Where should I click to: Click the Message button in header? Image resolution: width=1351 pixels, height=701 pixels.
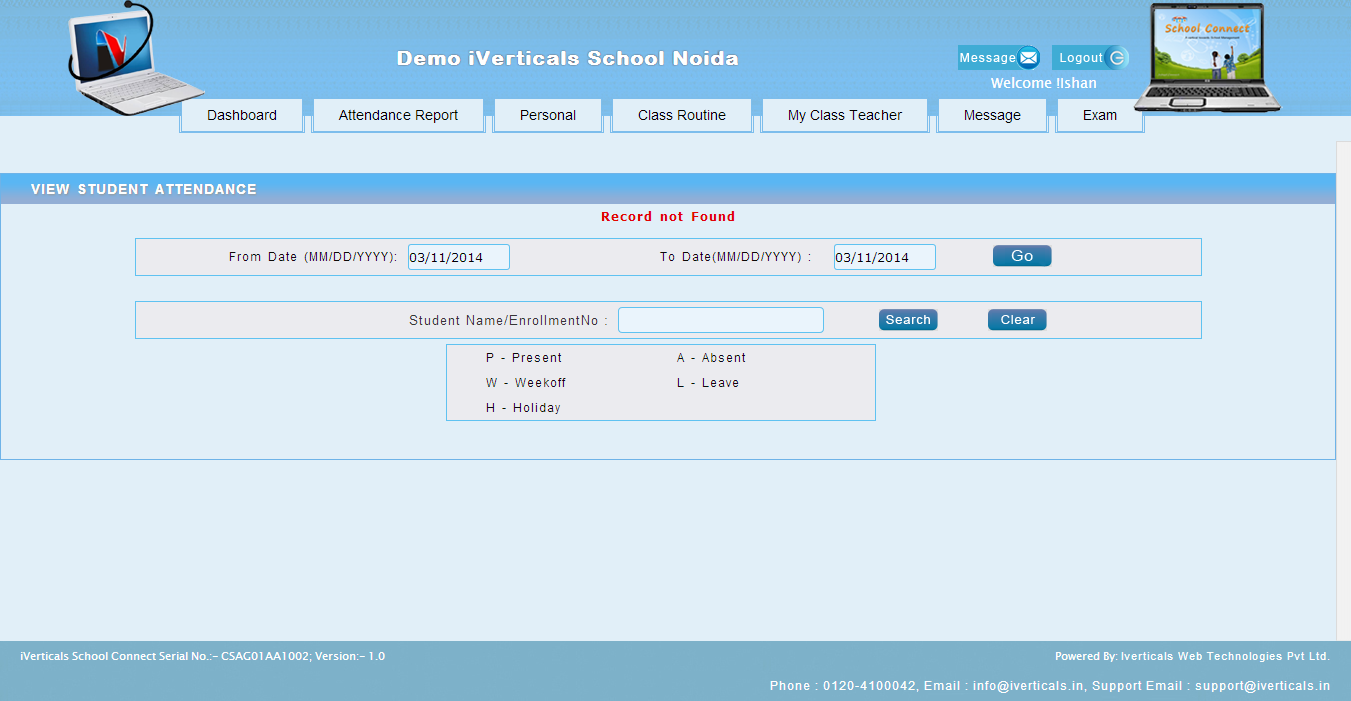click(x=987, y=58)
